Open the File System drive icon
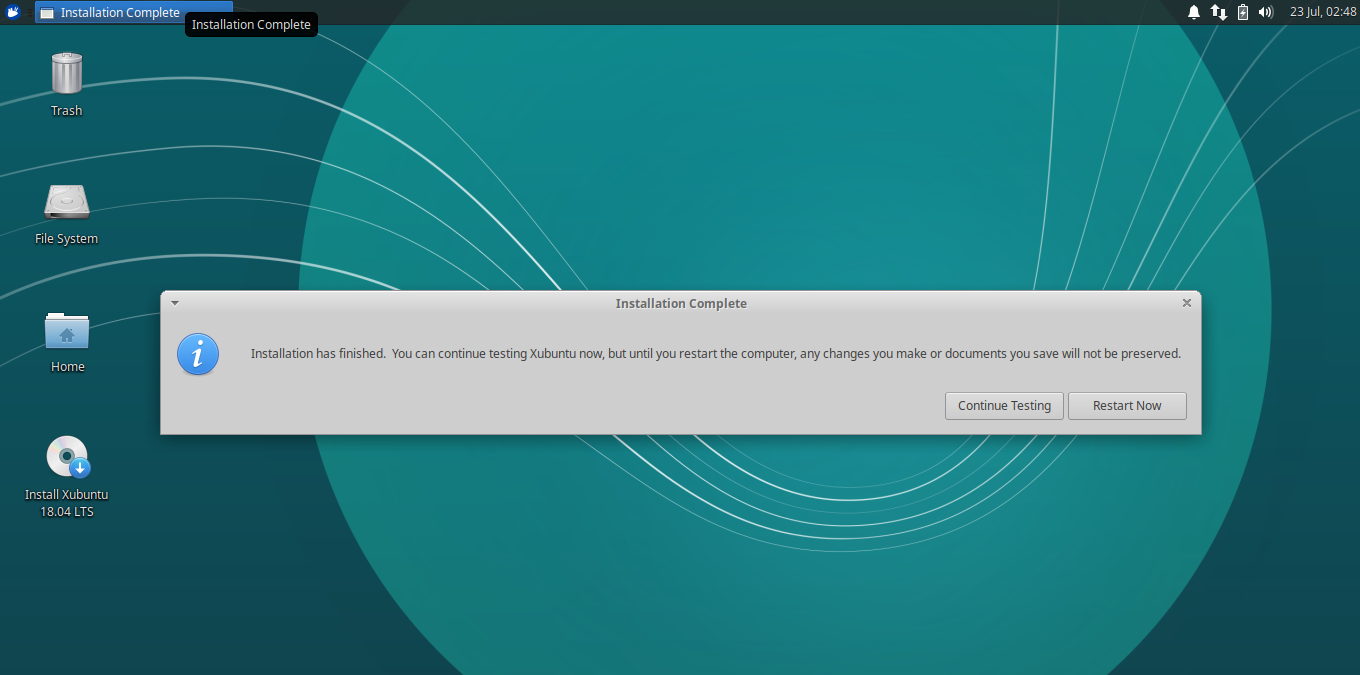This screenshot has height=675, width=1360. (67, 201)
